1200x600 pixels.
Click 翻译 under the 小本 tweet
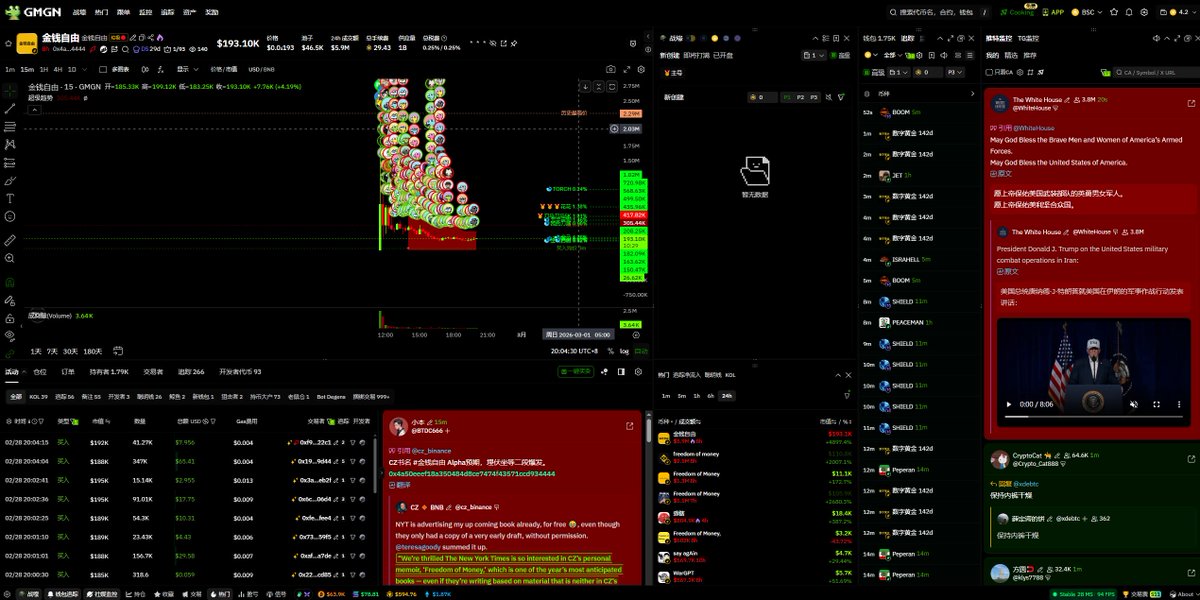point(400,484)
